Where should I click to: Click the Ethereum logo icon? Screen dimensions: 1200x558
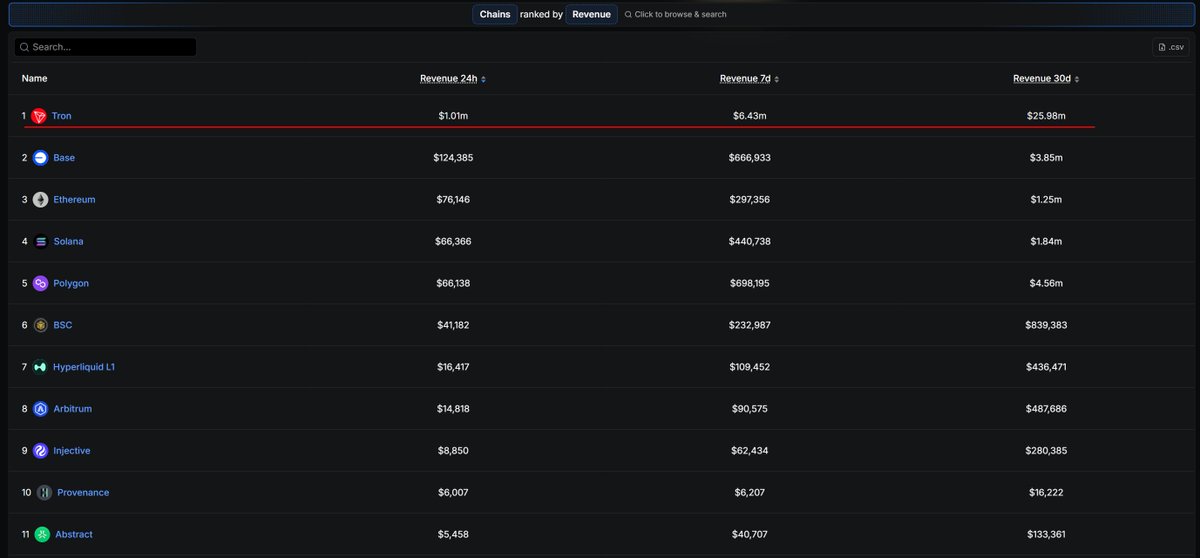coord(40,200)
